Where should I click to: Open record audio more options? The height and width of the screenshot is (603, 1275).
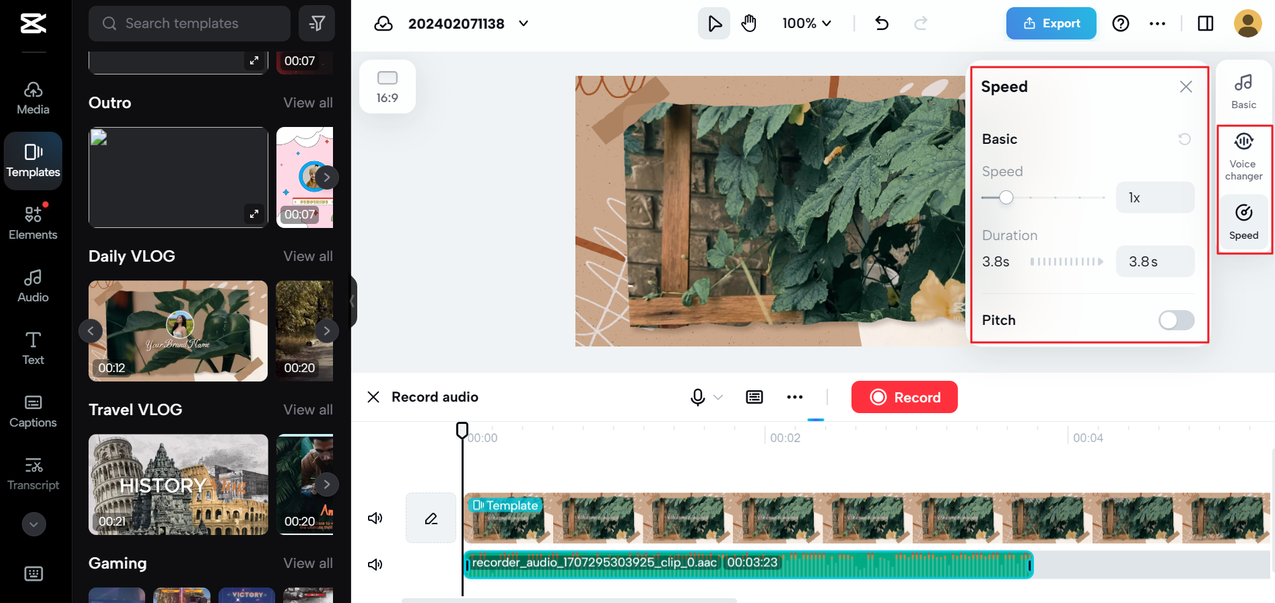coord(795,397)
